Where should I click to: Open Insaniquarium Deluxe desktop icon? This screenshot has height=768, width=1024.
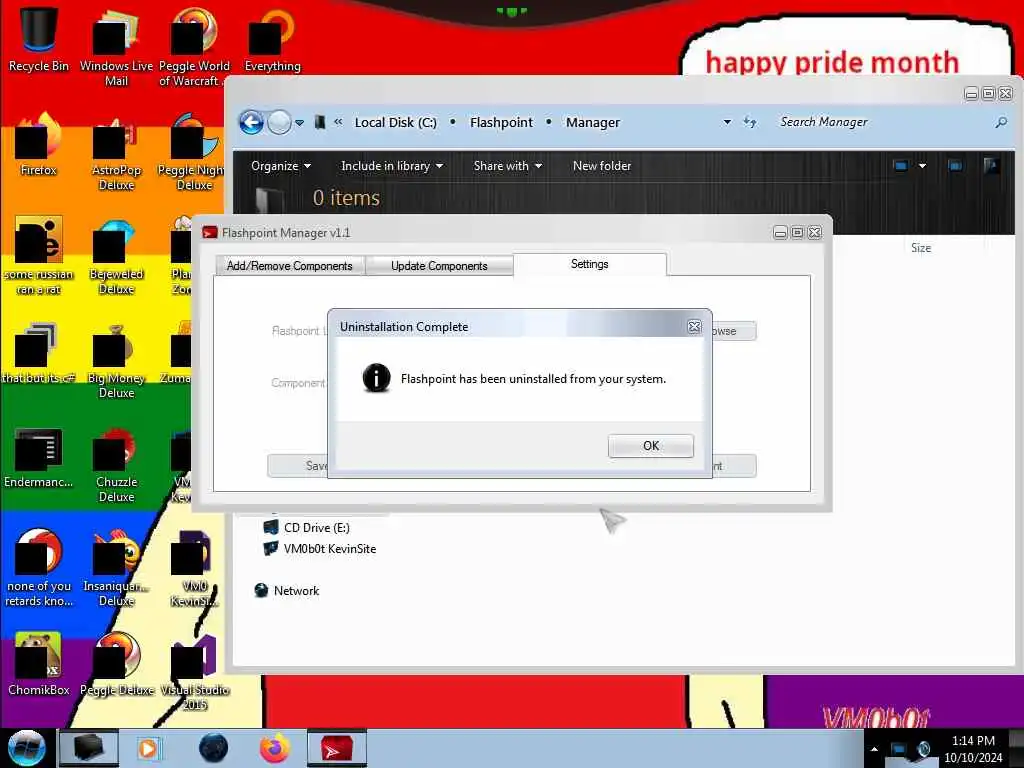tap(116, 568)
